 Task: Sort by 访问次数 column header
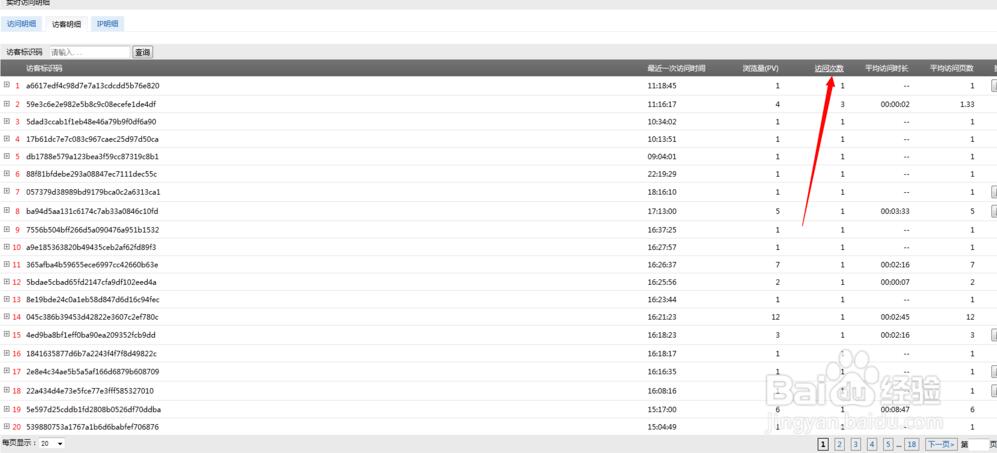829,68
